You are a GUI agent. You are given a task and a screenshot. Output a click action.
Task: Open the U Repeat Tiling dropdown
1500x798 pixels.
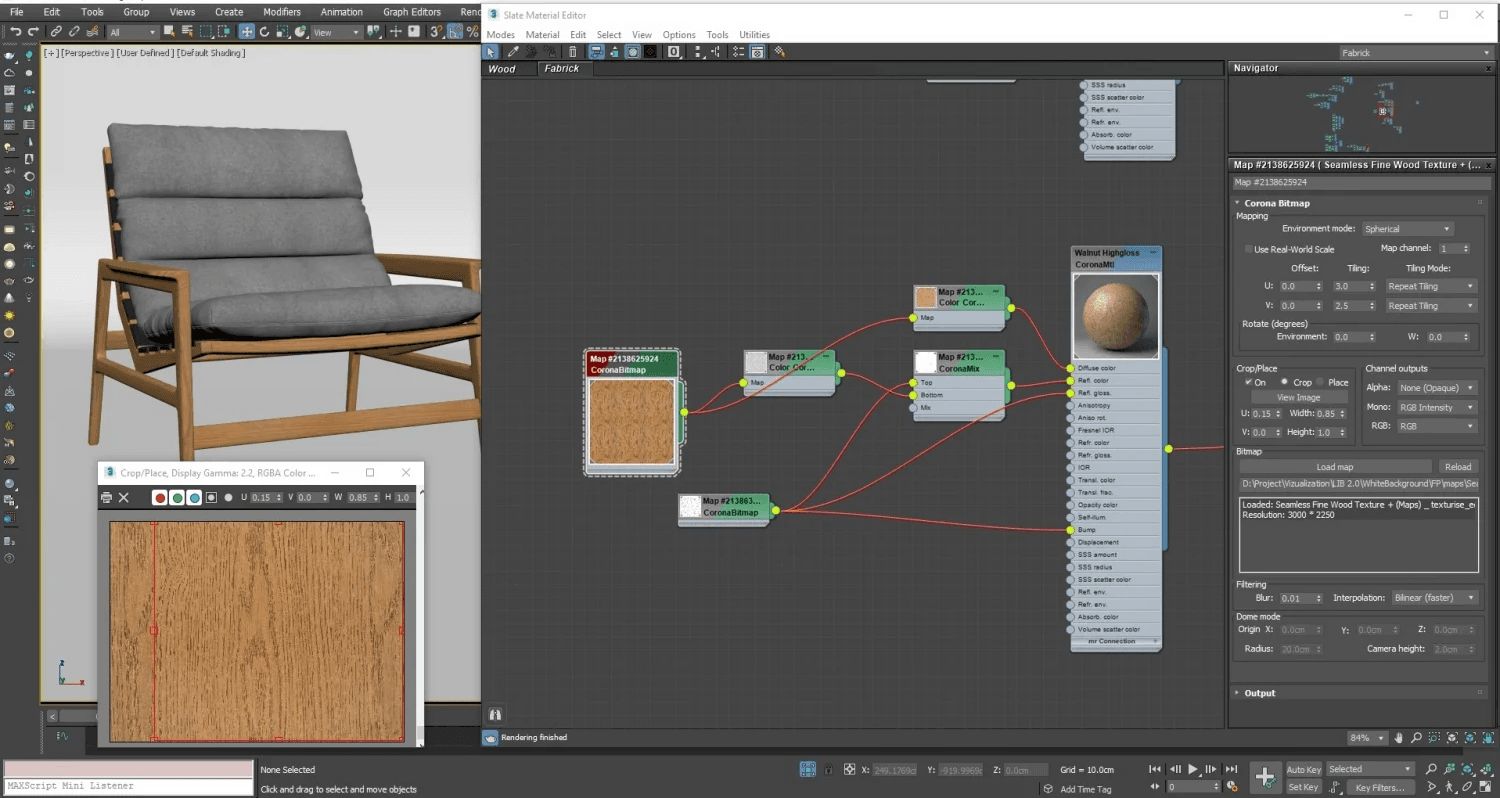[x=1431, y=286]
